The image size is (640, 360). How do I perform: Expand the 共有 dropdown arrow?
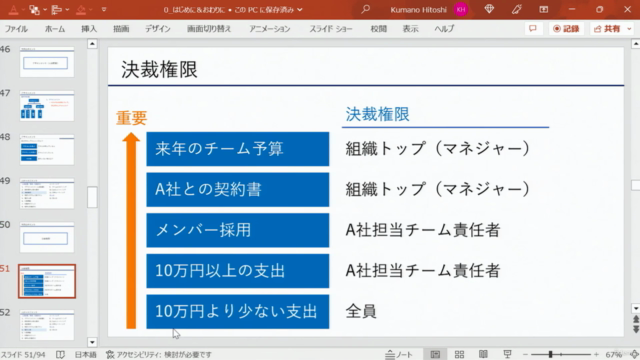pyautogui.click(x=629, y=29)
